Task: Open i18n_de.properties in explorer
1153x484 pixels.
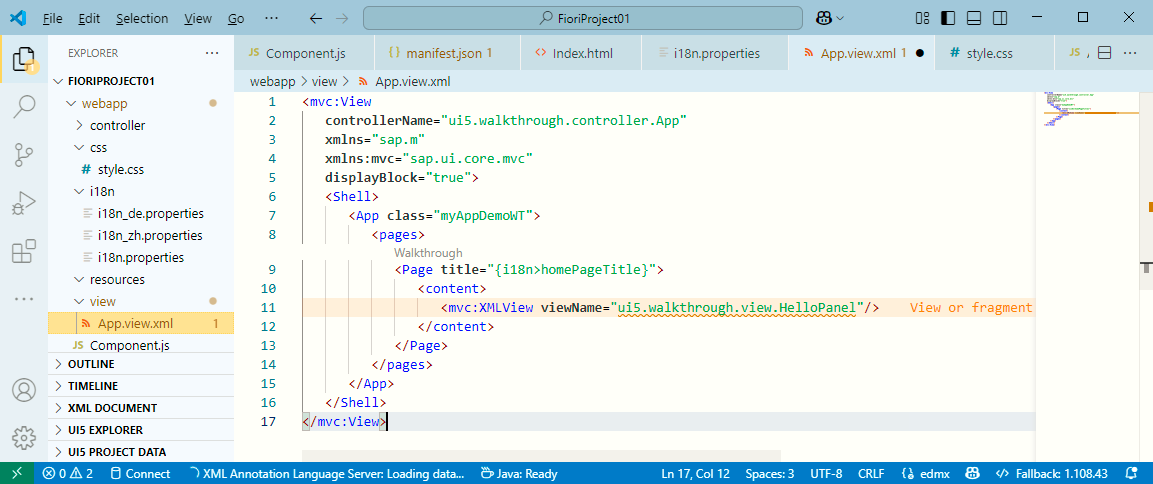Action: [x=140, y=214]
